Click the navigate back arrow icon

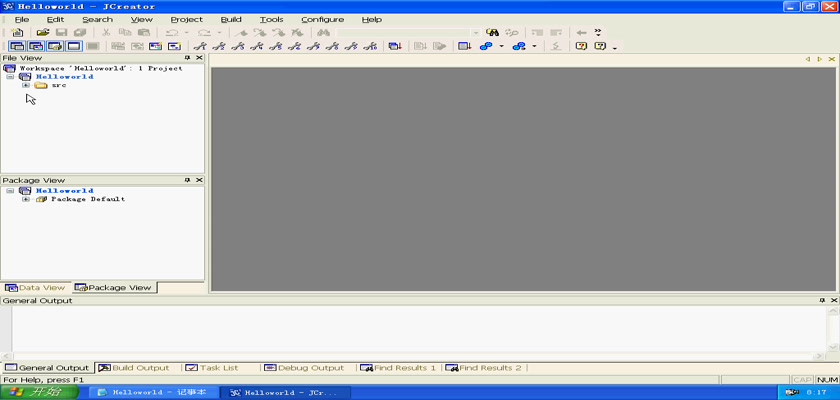[x=581, y=33]
